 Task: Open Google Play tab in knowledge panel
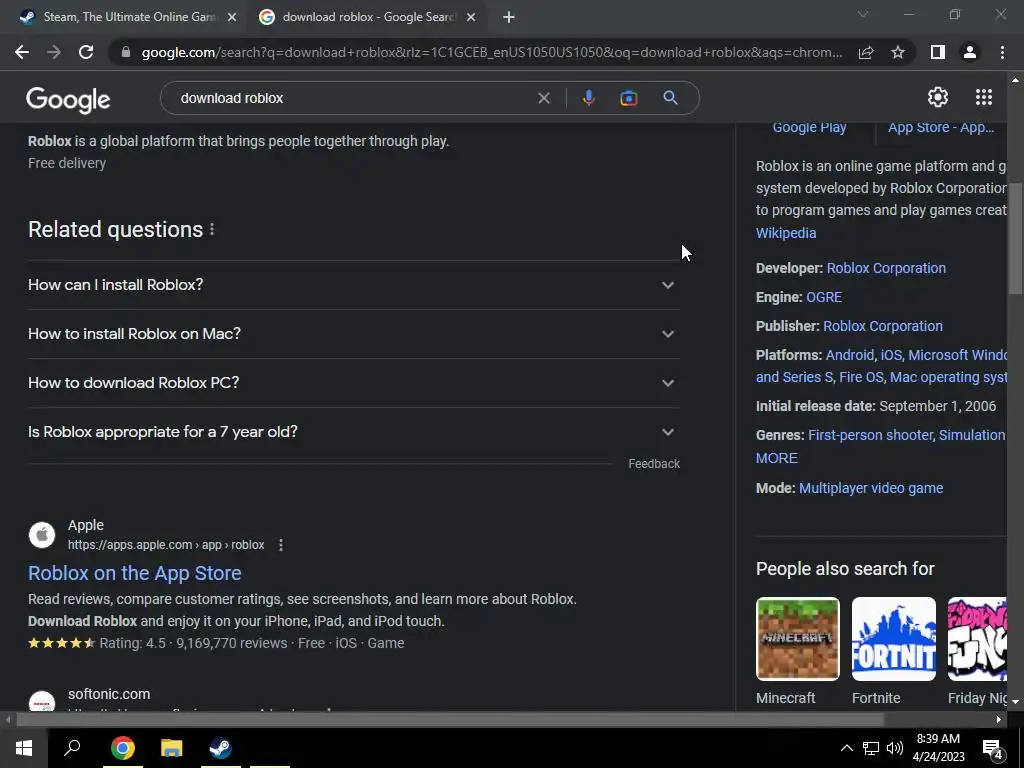(809, 127)
